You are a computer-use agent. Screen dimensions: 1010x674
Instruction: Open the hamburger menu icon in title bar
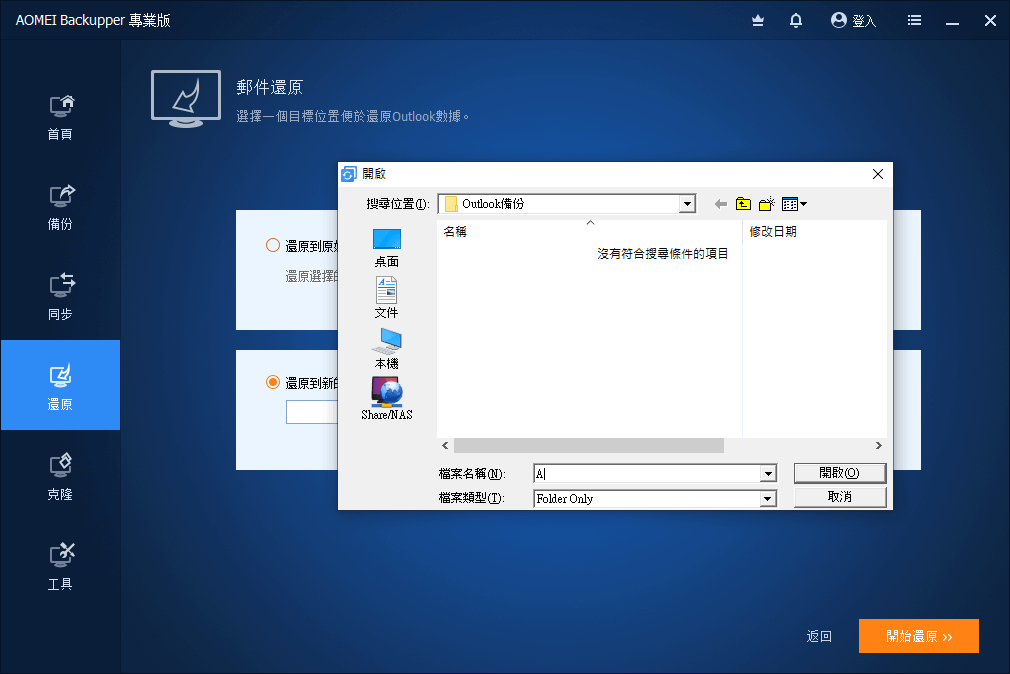tap(914, 21)
